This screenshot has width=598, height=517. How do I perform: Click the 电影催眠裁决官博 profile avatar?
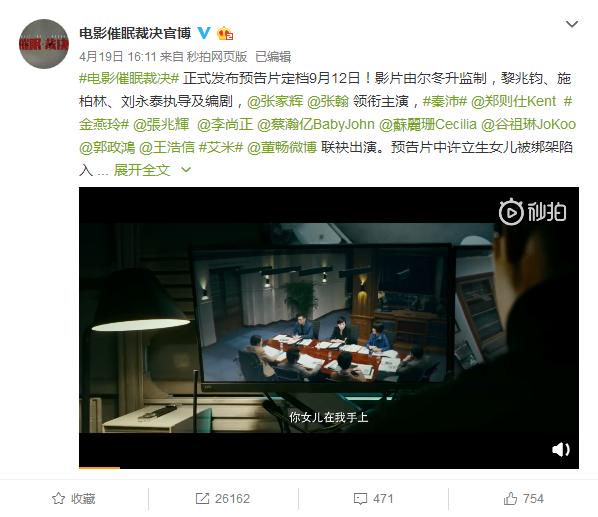pyautogui.click(x=43, y=44)
